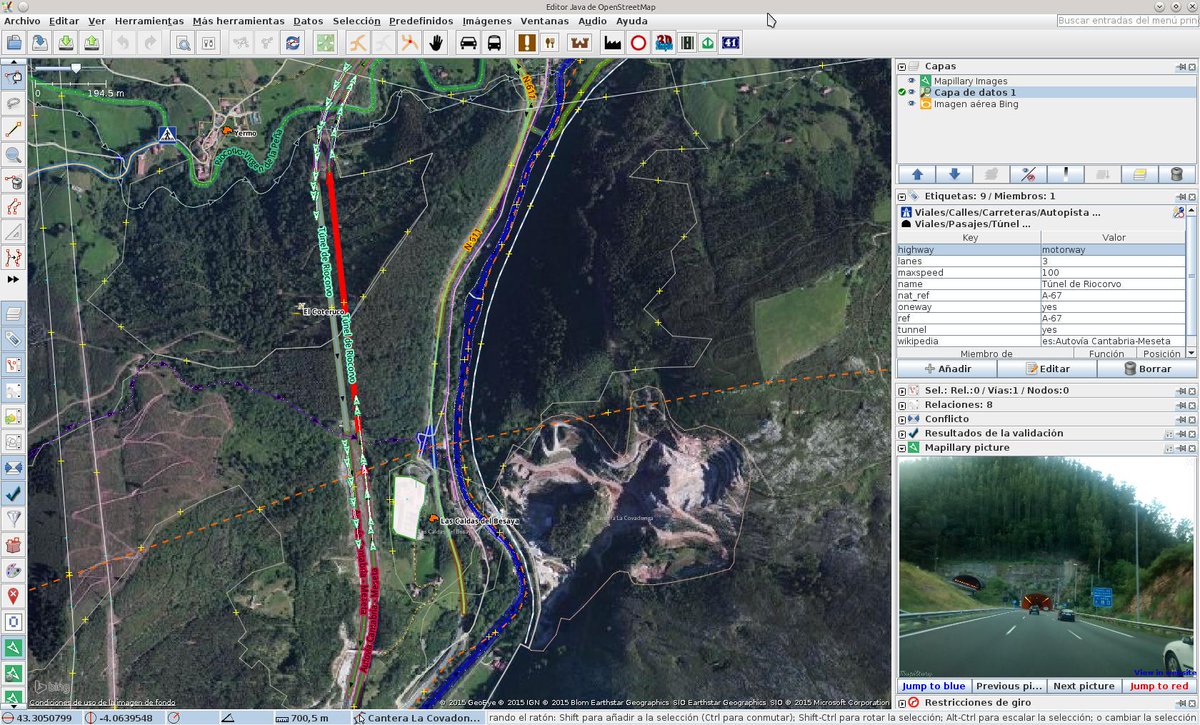
Task: Click the upload changes to OSM icon
Action: coord(91,43)
